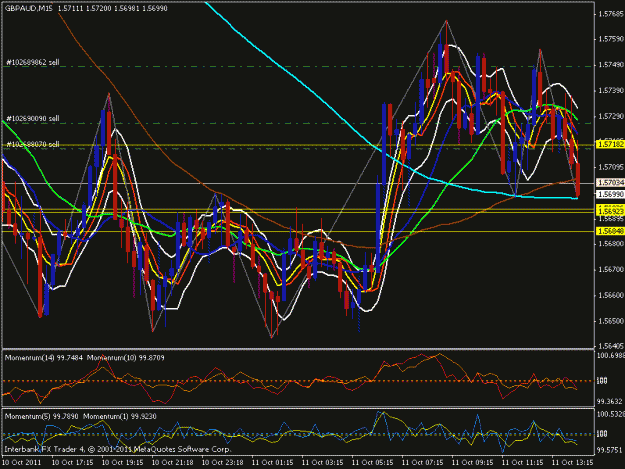Select the #102688070 sell order label
The width and height of the screenshot is (625, 469).
click(33, 144)
